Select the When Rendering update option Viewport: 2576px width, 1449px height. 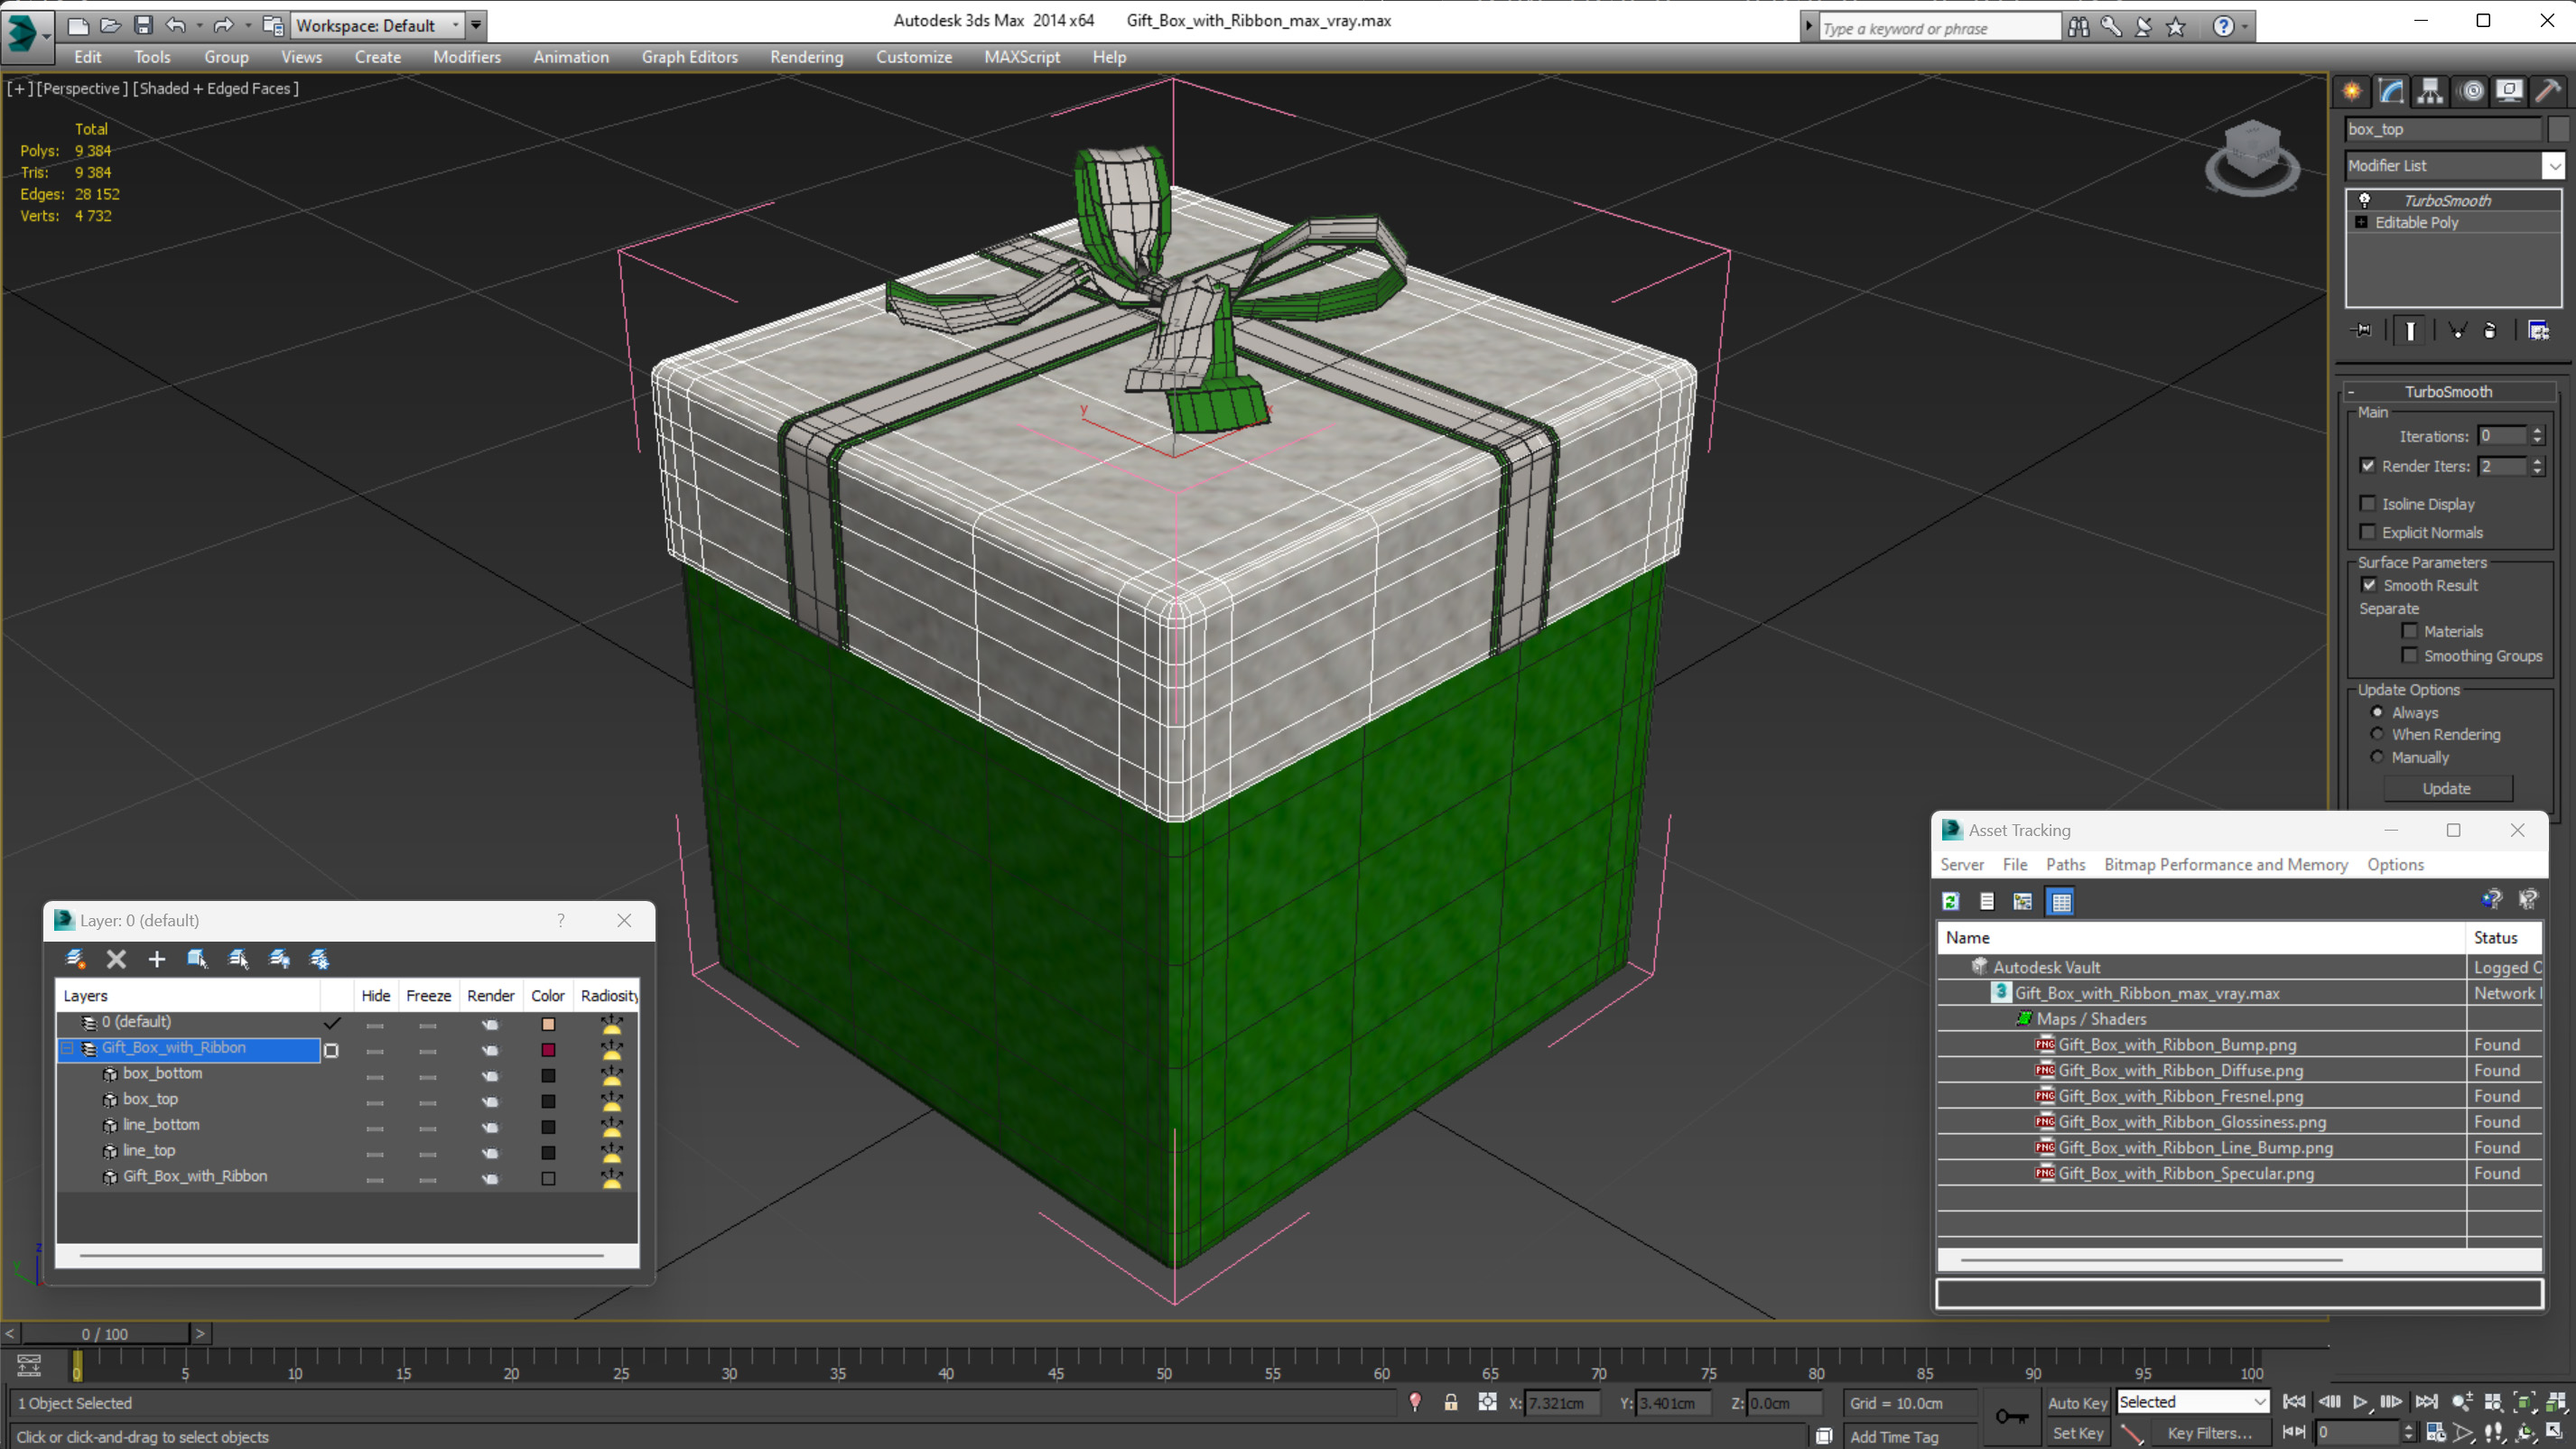(2377, 734)
